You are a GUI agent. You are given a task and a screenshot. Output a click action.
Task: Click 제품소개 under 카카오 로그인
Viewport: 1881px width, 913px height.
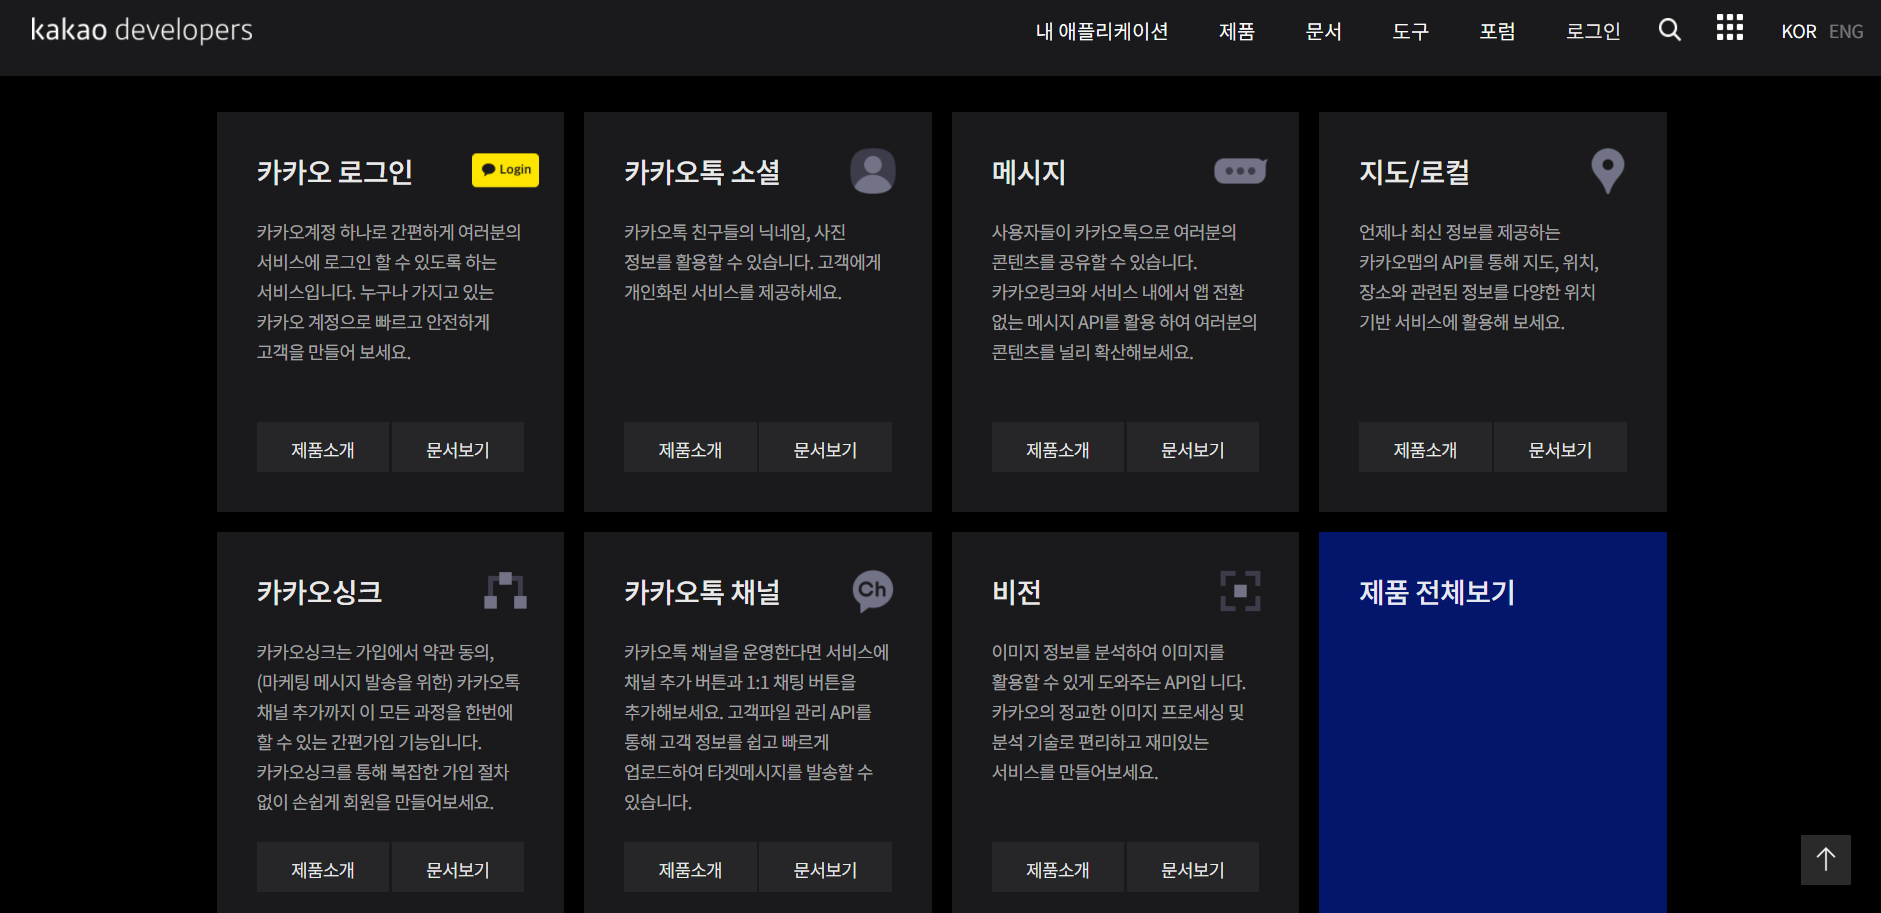click(x=323, y=447)
